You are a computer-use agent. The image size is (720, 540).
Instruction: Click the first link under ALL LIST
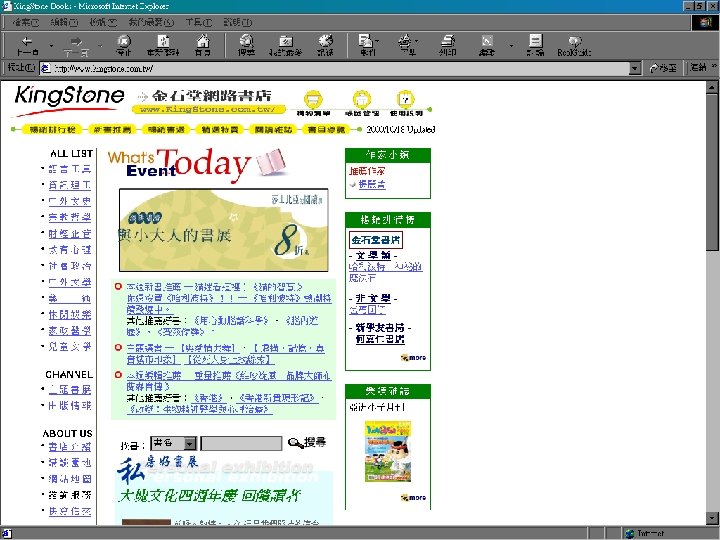pos(70,169)
